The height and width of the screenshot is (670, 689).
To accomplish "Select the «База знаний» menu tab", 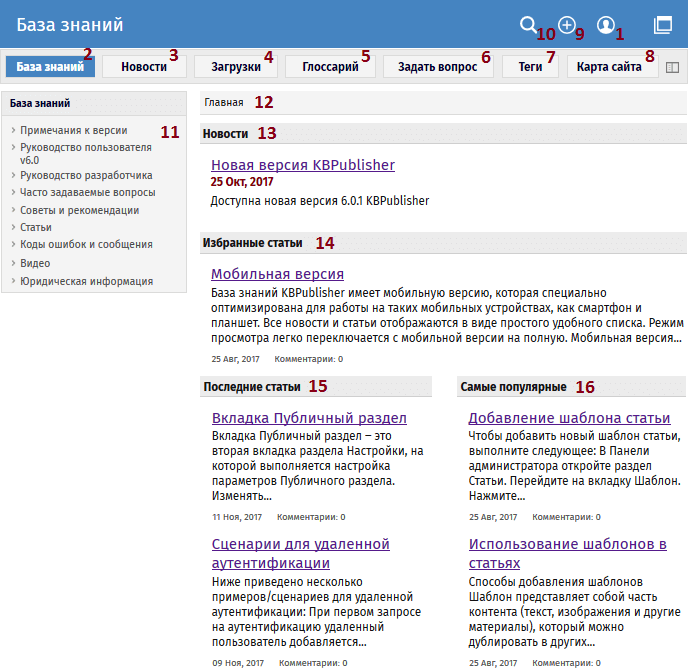I will (50, 67).
